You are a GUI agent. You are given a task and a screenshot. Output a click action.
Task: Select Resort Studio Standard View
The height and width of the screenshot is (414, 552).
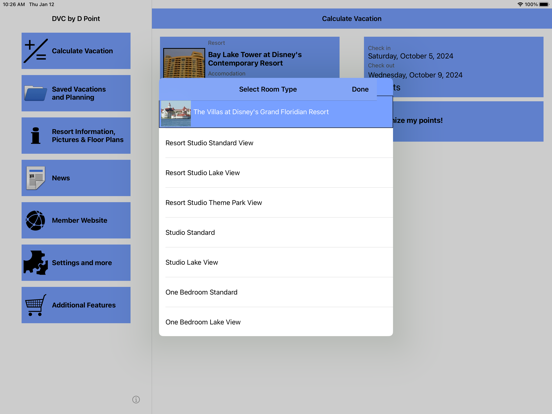[276, 143]
